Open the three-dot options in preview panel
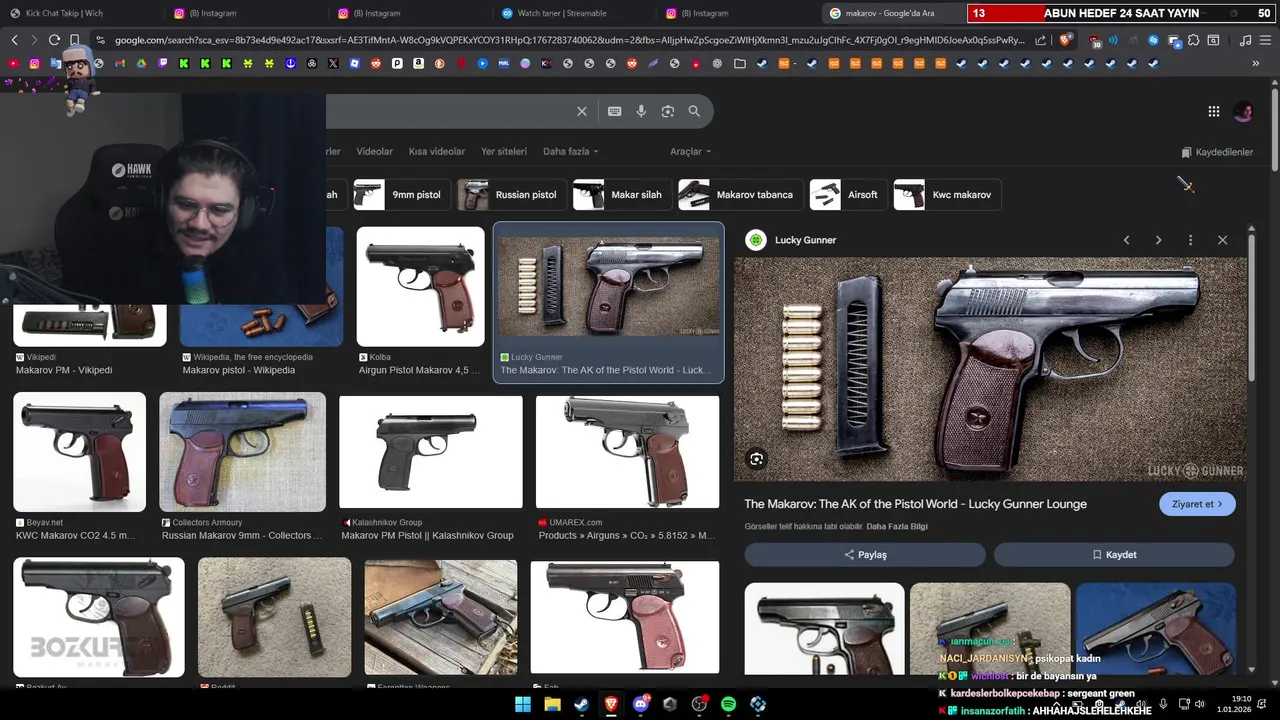Viewport: 1280px width, 720px height. click(1190, 240)
